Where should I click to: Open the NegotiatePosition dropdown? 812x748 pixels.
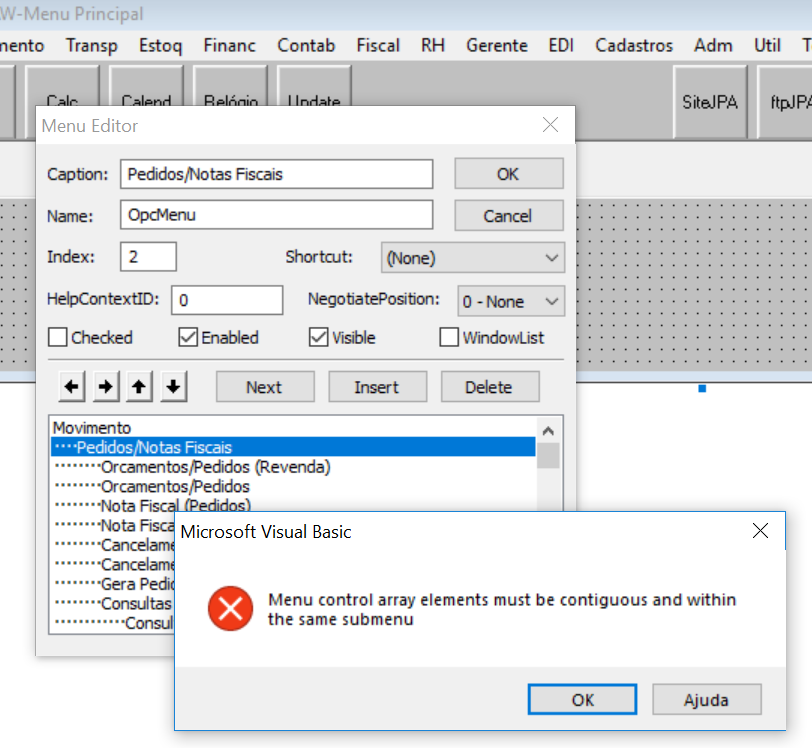[511, 301]
